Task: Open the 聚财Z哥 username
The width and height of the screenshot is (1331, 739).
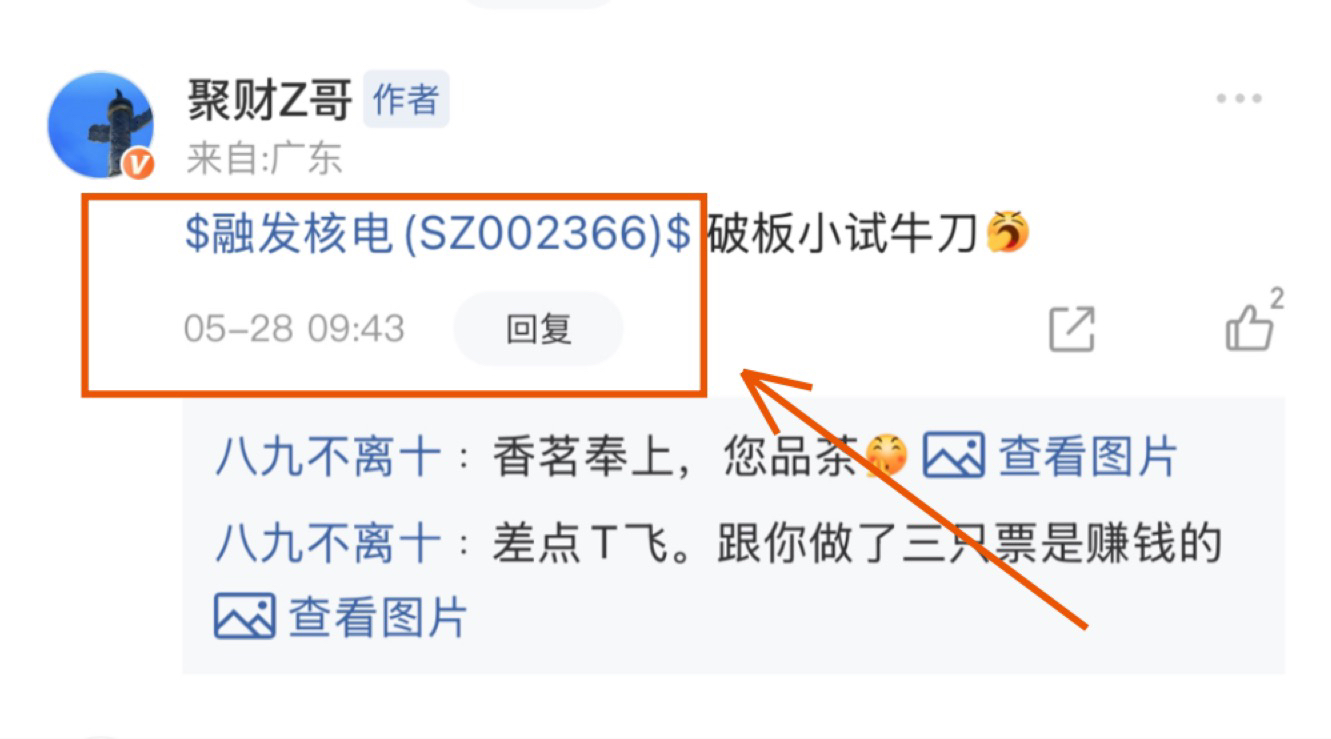Action: [270, 100]
